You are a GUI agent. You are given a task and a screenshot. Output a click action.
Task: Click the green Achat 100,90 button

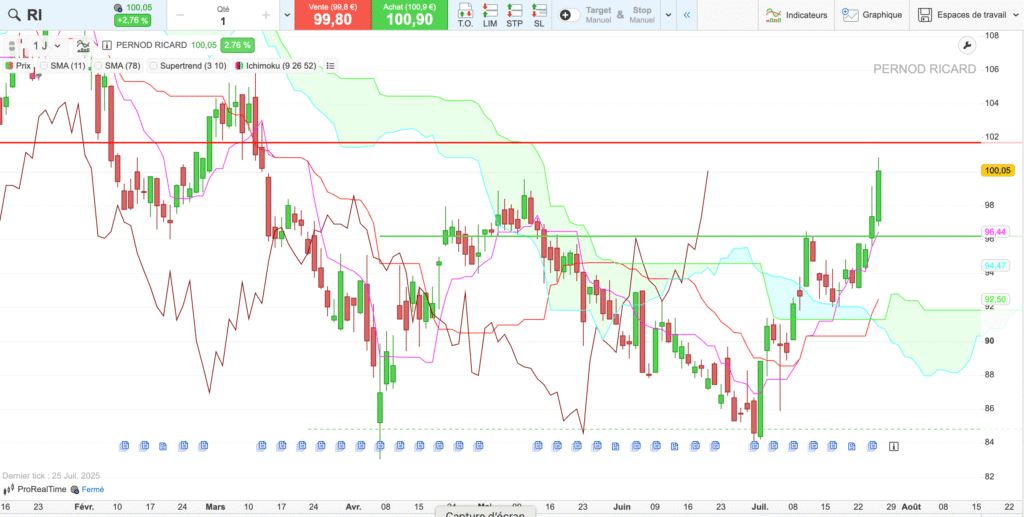point(409,15)
